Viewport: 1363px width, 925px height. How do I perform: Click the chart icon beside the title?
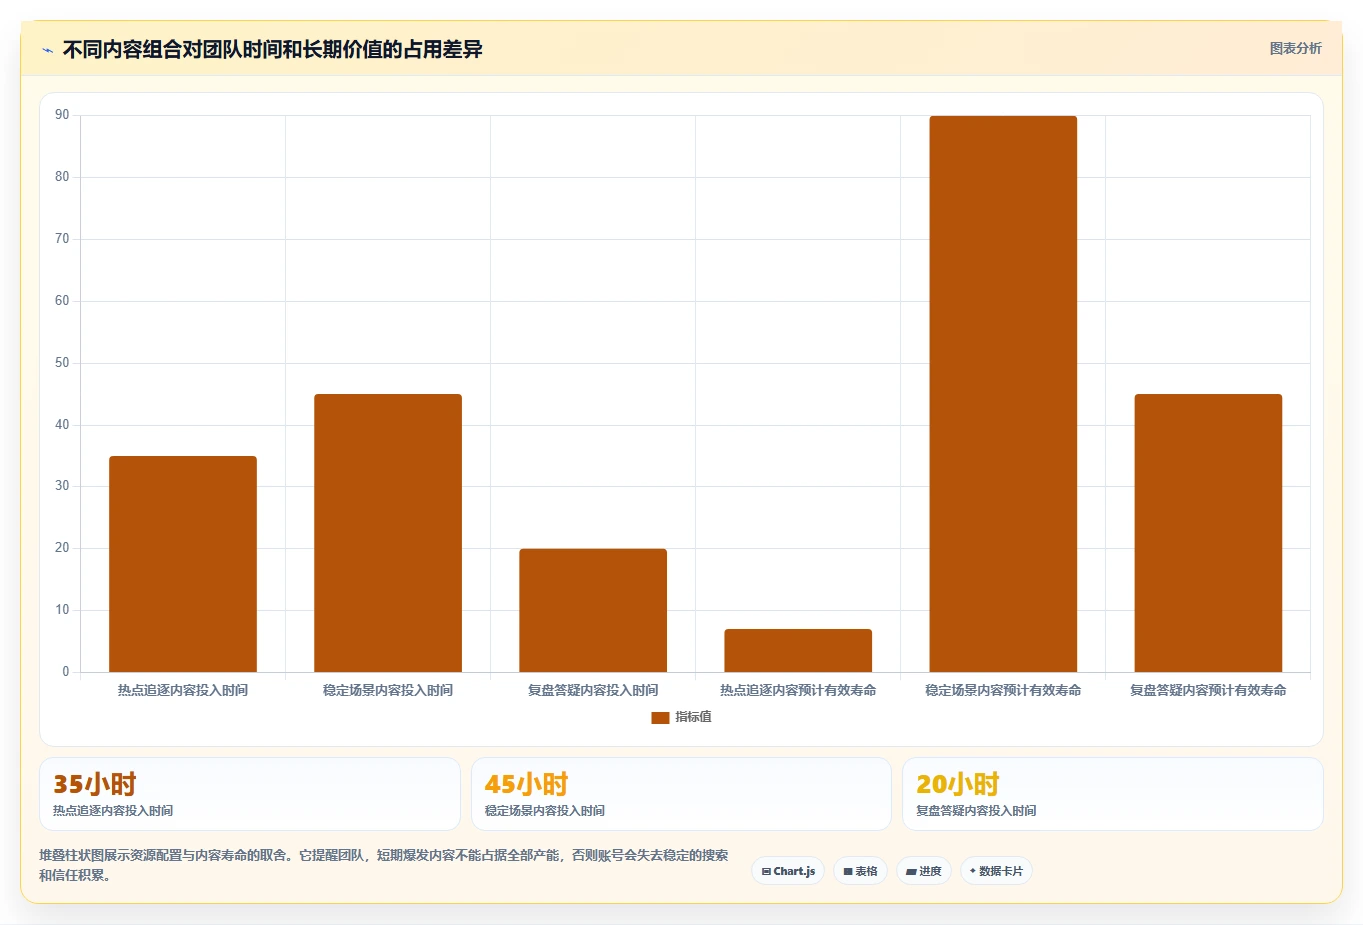coord(47,50)
